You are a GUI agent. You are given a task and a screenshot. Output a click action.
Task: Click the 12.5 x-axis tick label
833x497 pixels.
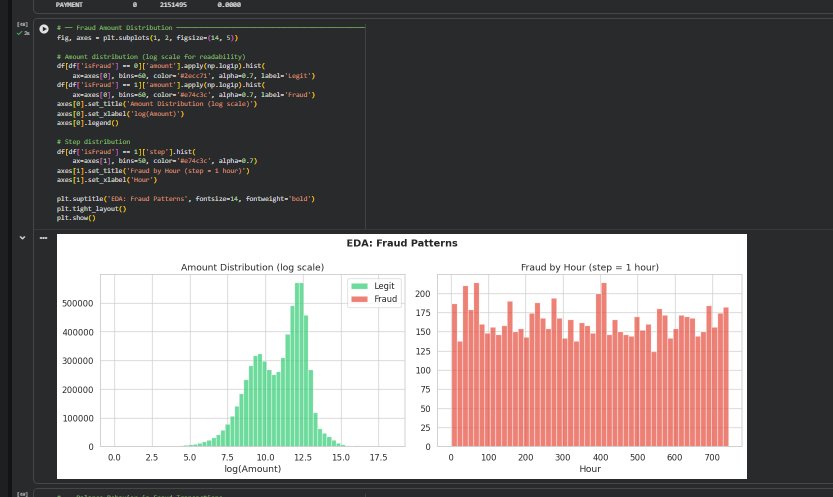coord(302,457)
